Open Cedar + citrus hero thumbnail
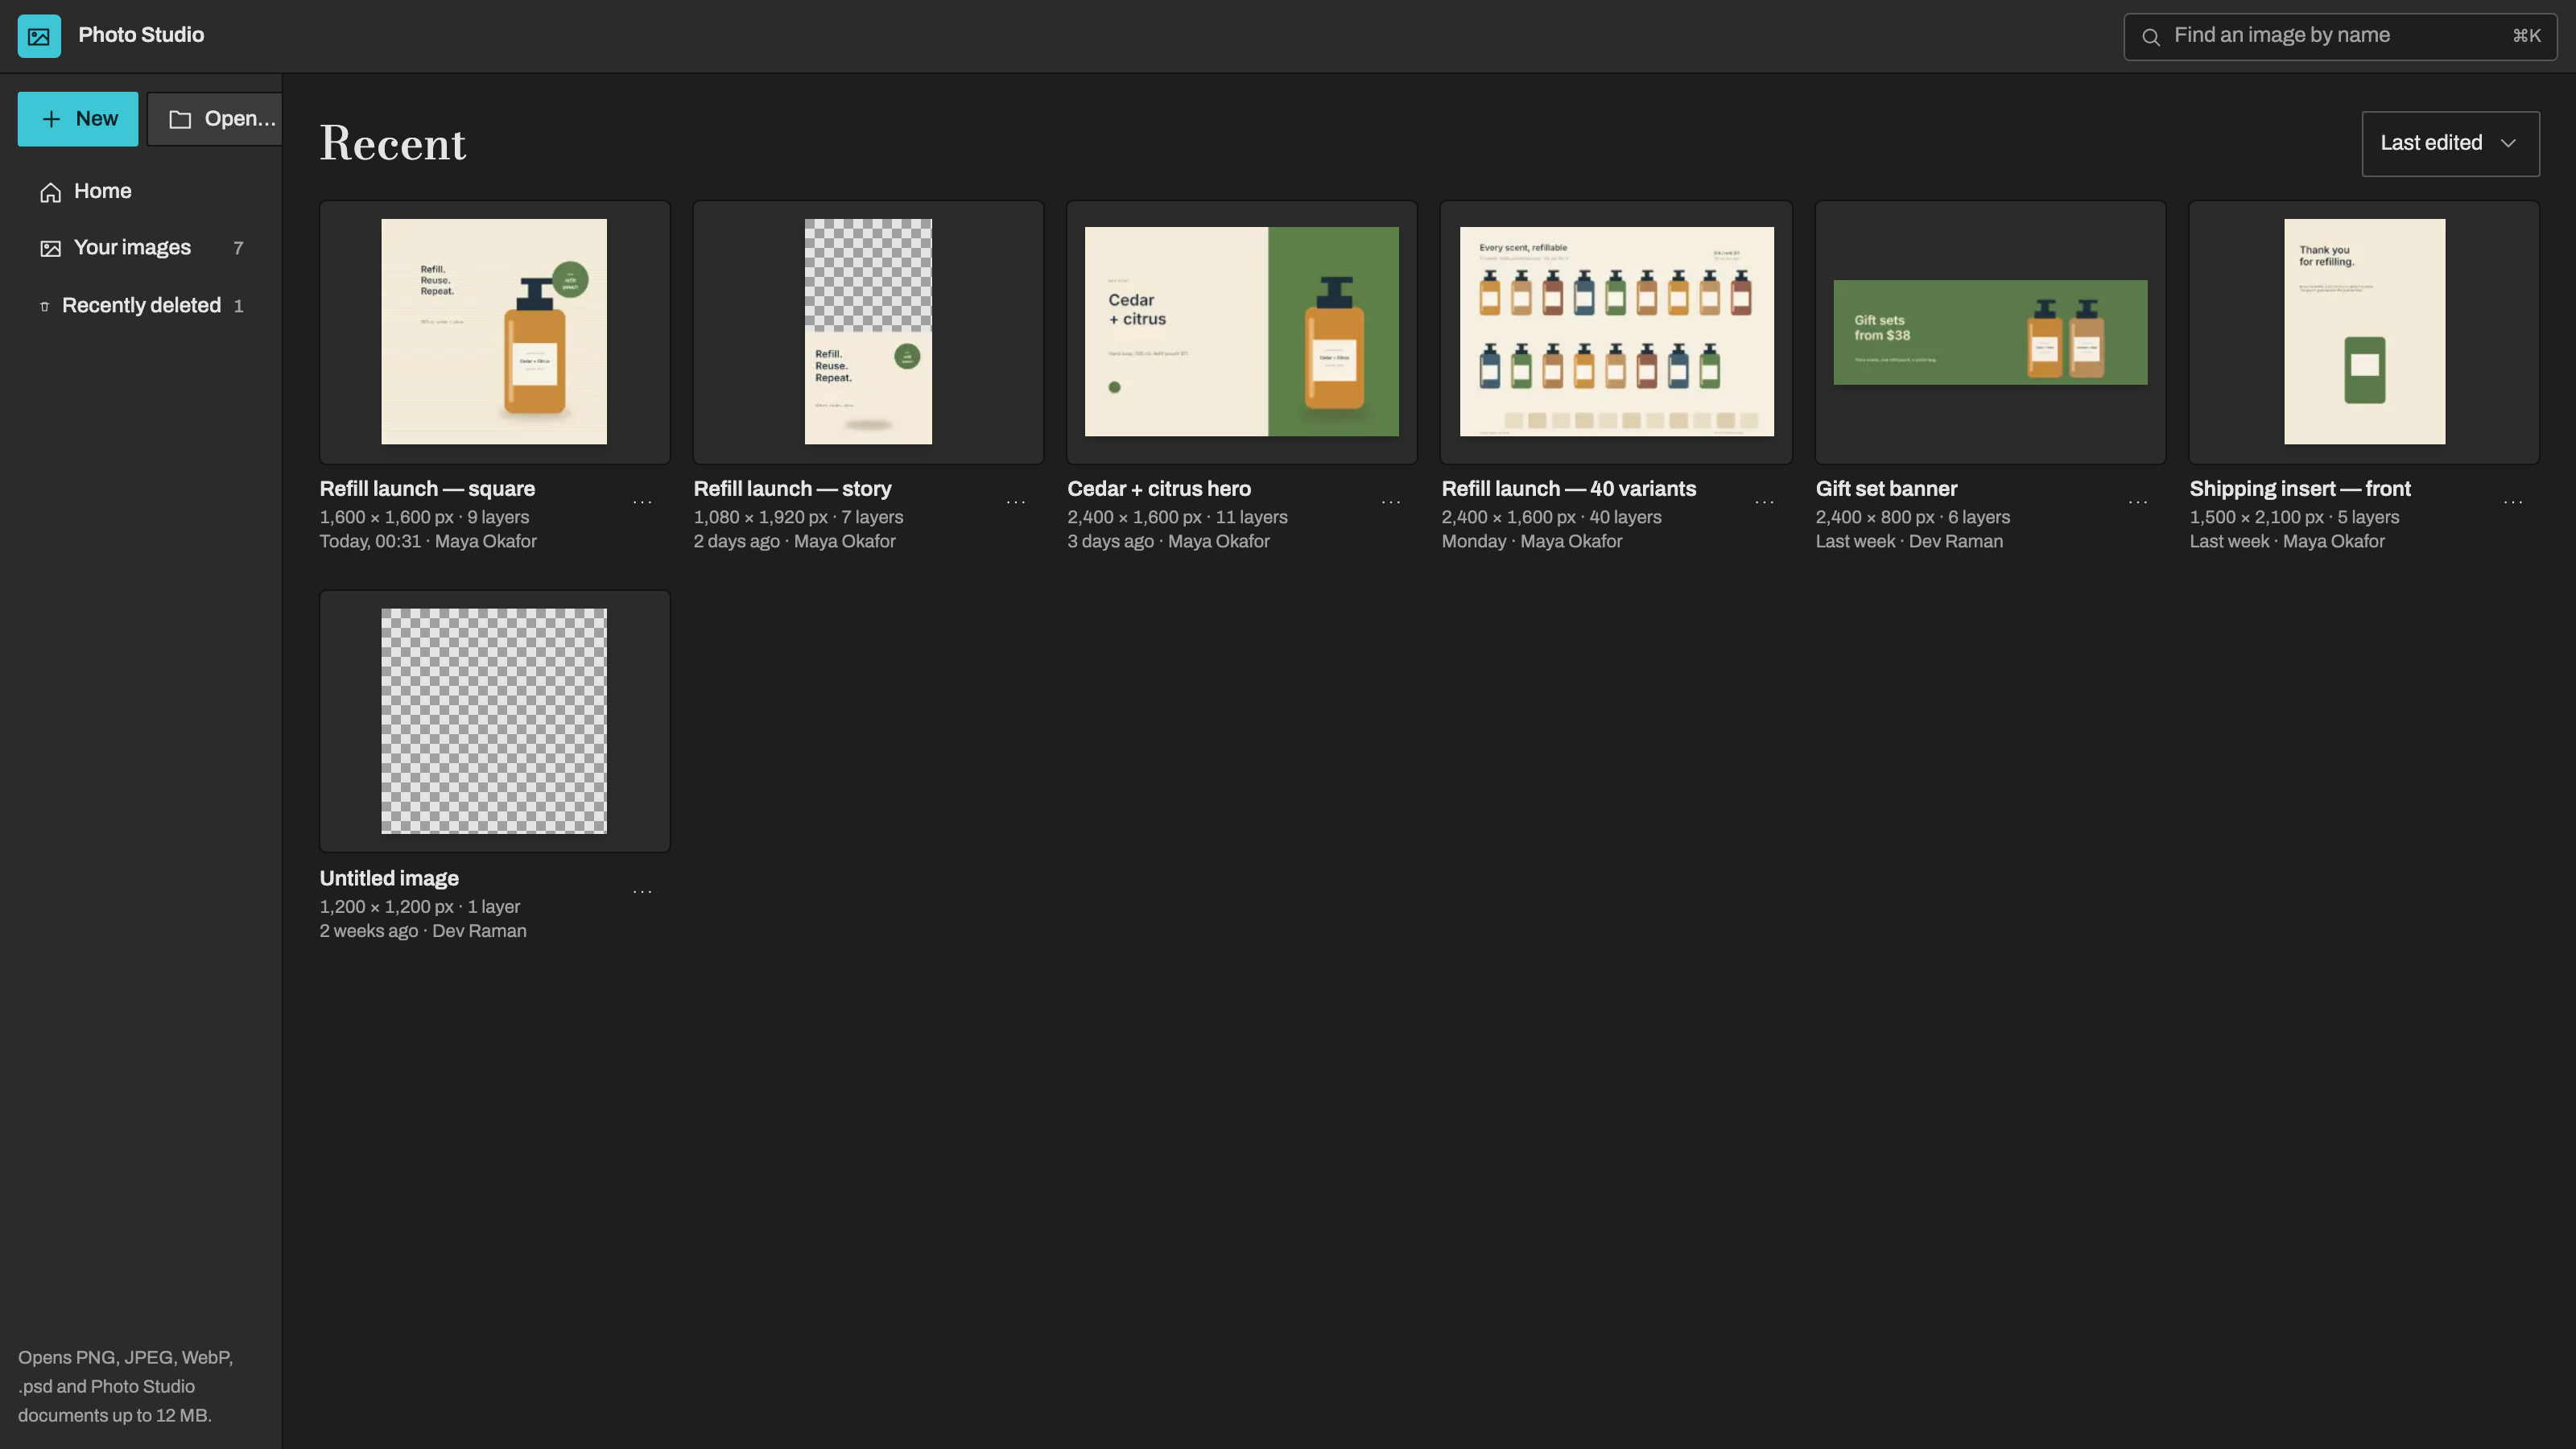 click(x=1242, y=332)
